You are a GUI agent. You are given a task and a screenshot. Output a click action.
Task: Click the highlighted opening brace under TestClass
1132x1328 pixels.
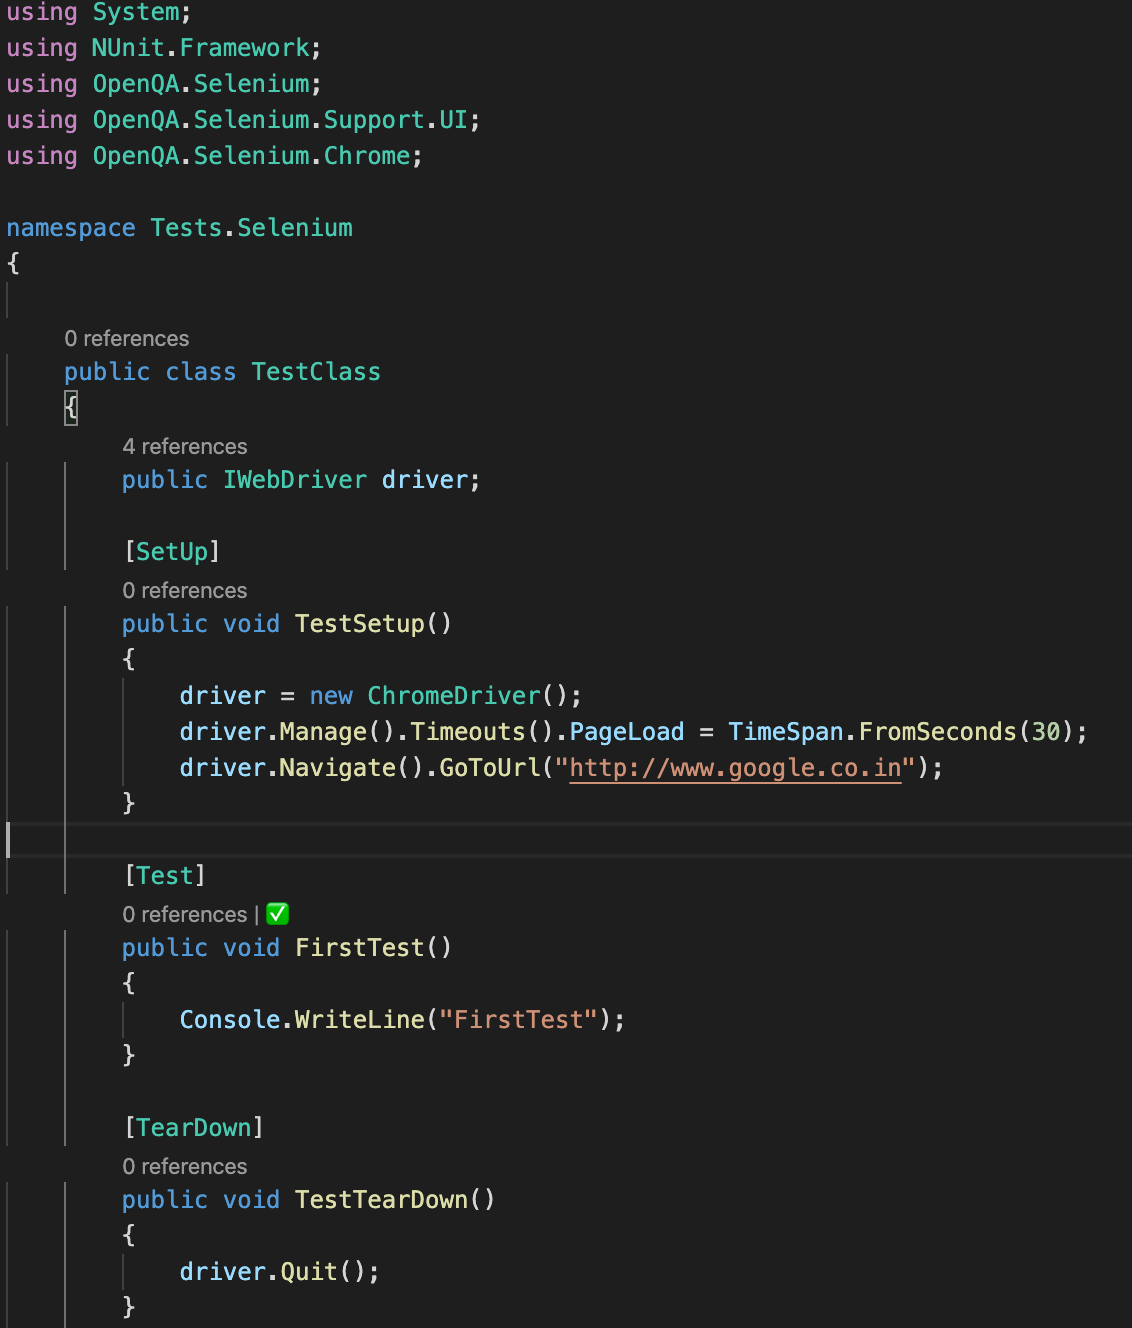(69, 408)
